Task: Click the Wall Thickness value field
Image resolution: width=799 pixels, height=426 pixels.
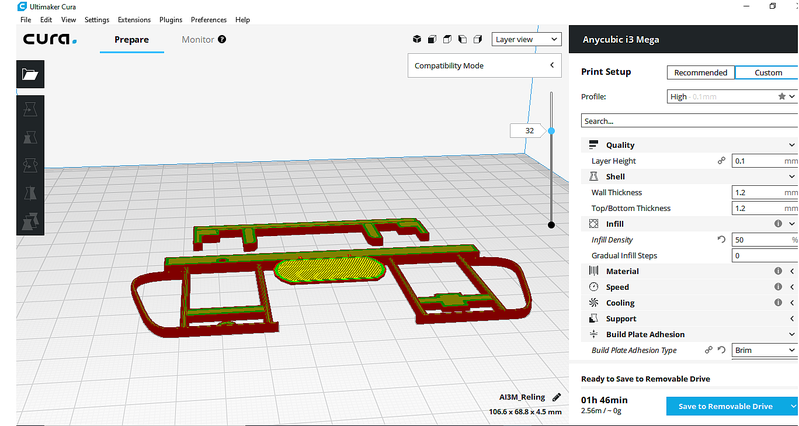Action: [765, 192]
